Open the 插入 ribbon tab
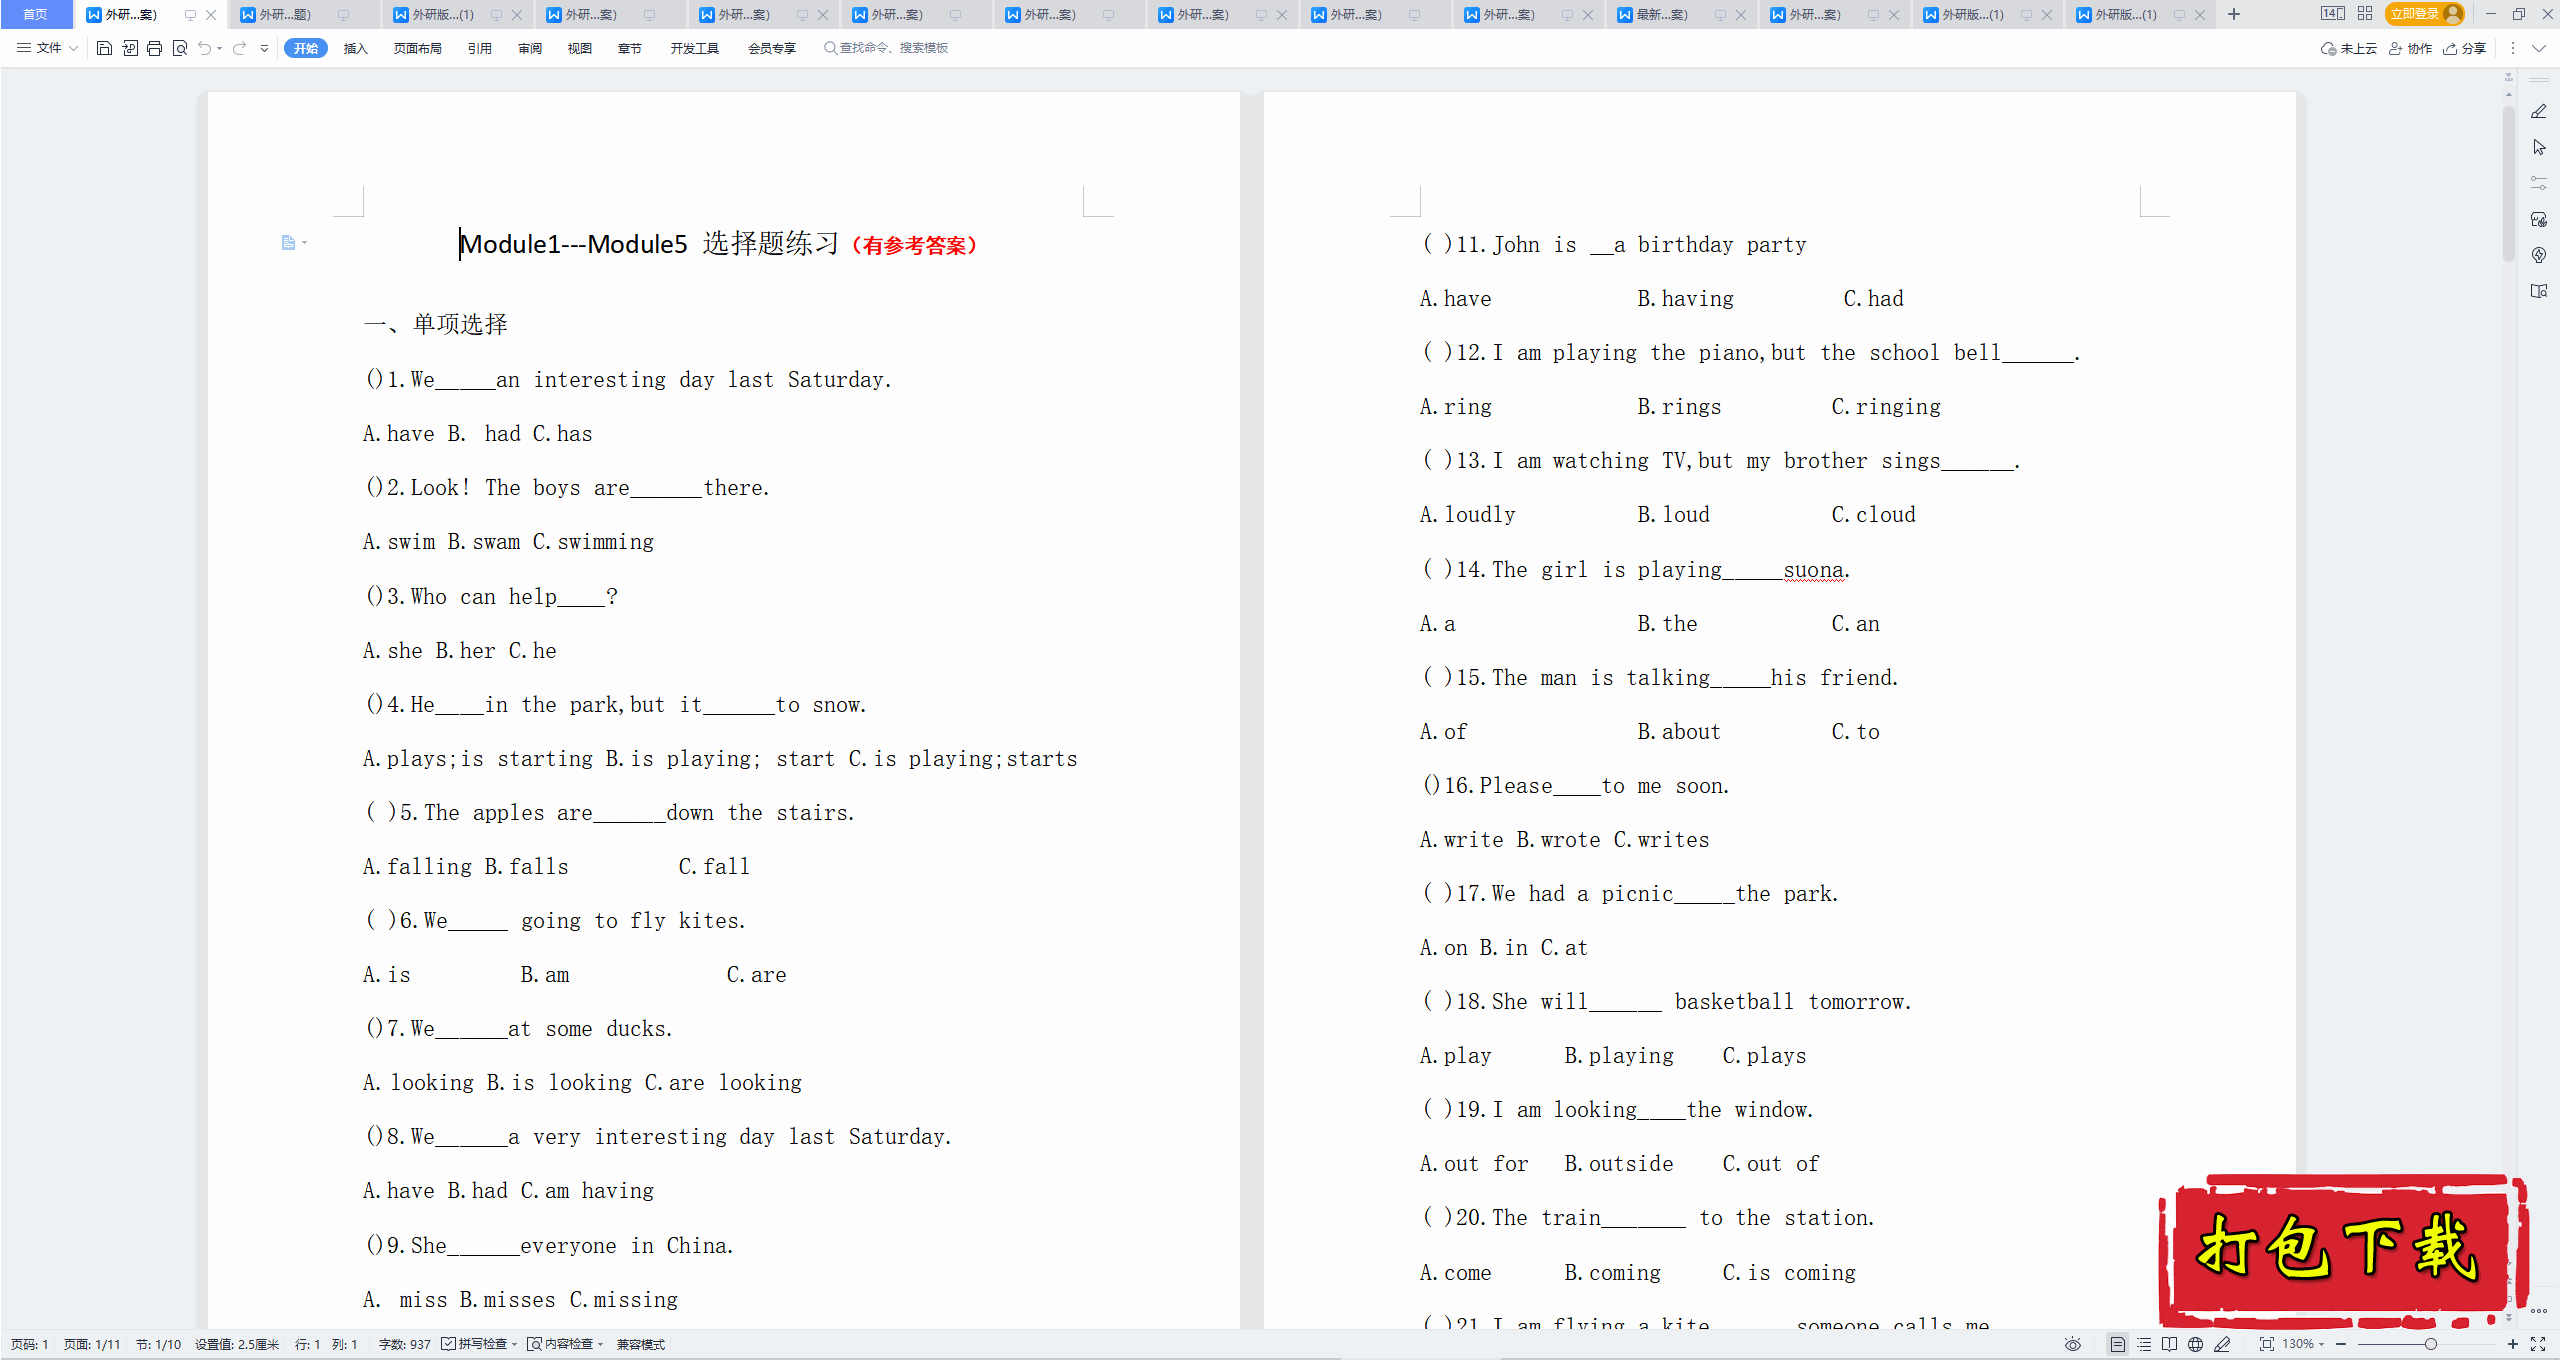The height and width of the screenshot is (1360, 2560). (356, 48)
